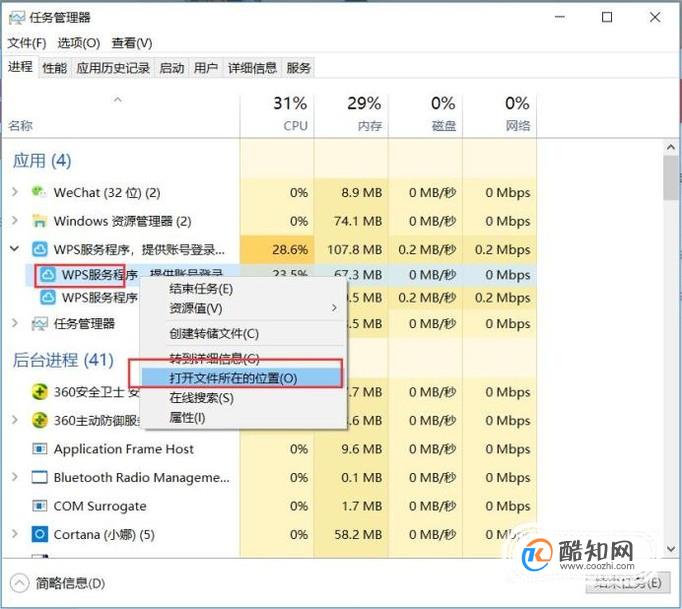This screenshot has height=609, width=682.
Task: Click the process list scrollbar thumb
Action: pyautogui.click(x=671, y=177)
